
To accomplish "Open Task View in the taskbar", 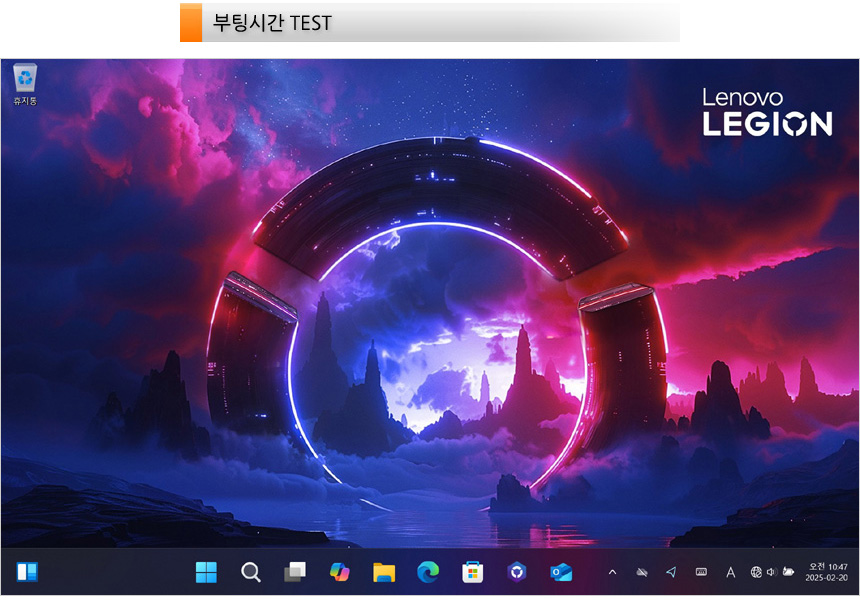I will 295,572.
